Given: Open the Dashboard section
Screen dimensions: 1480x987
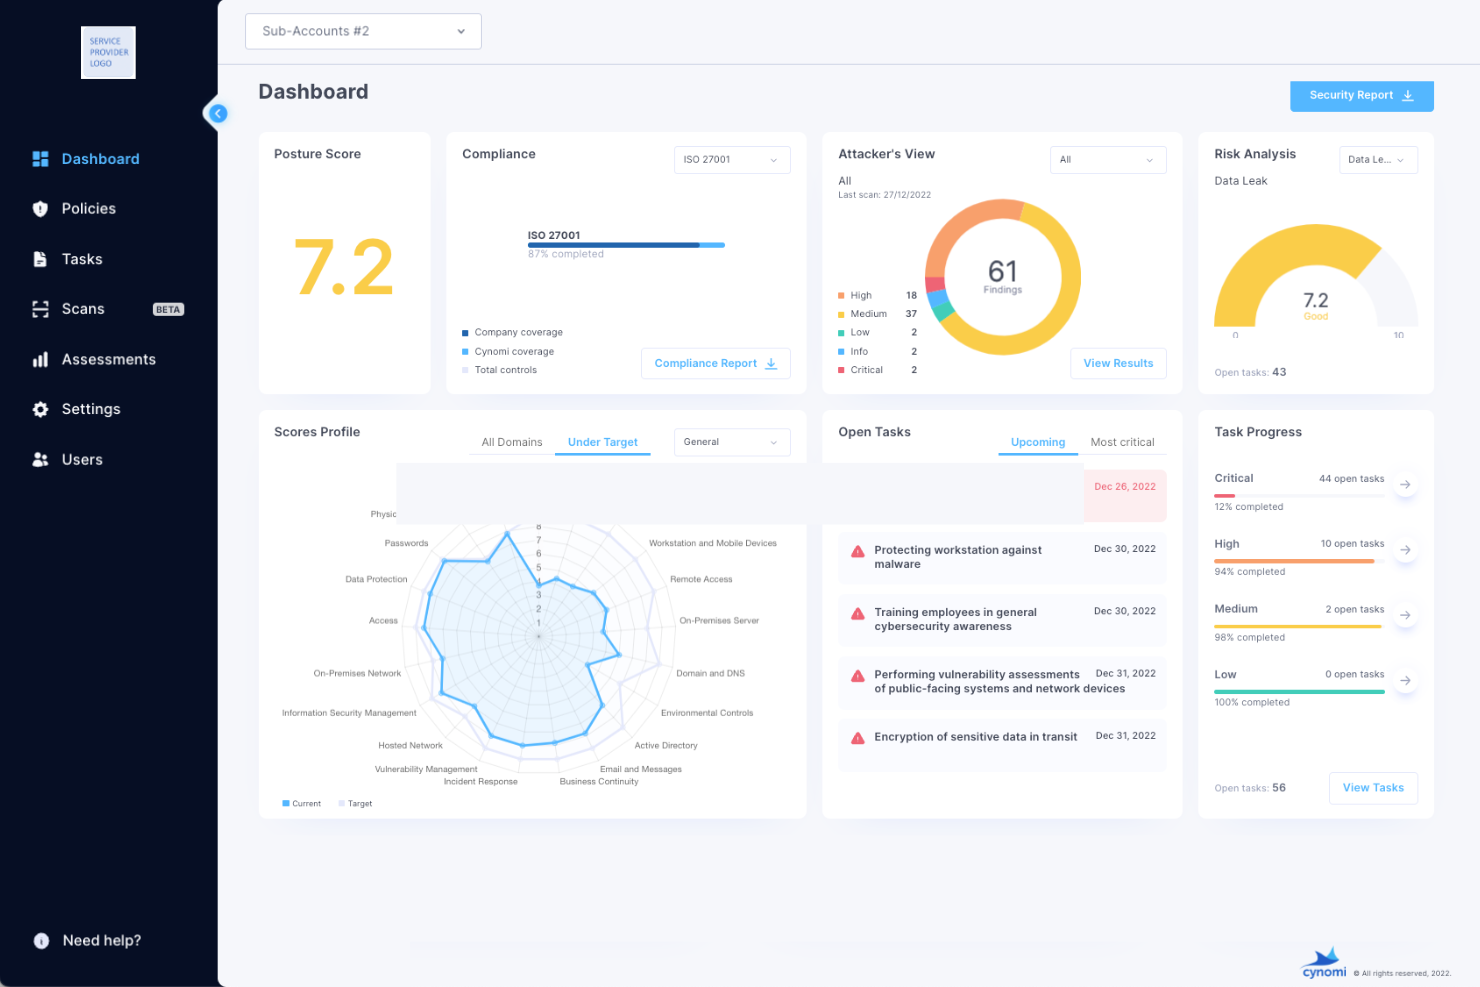Looking at the screenshot, I should click(100, 158).
